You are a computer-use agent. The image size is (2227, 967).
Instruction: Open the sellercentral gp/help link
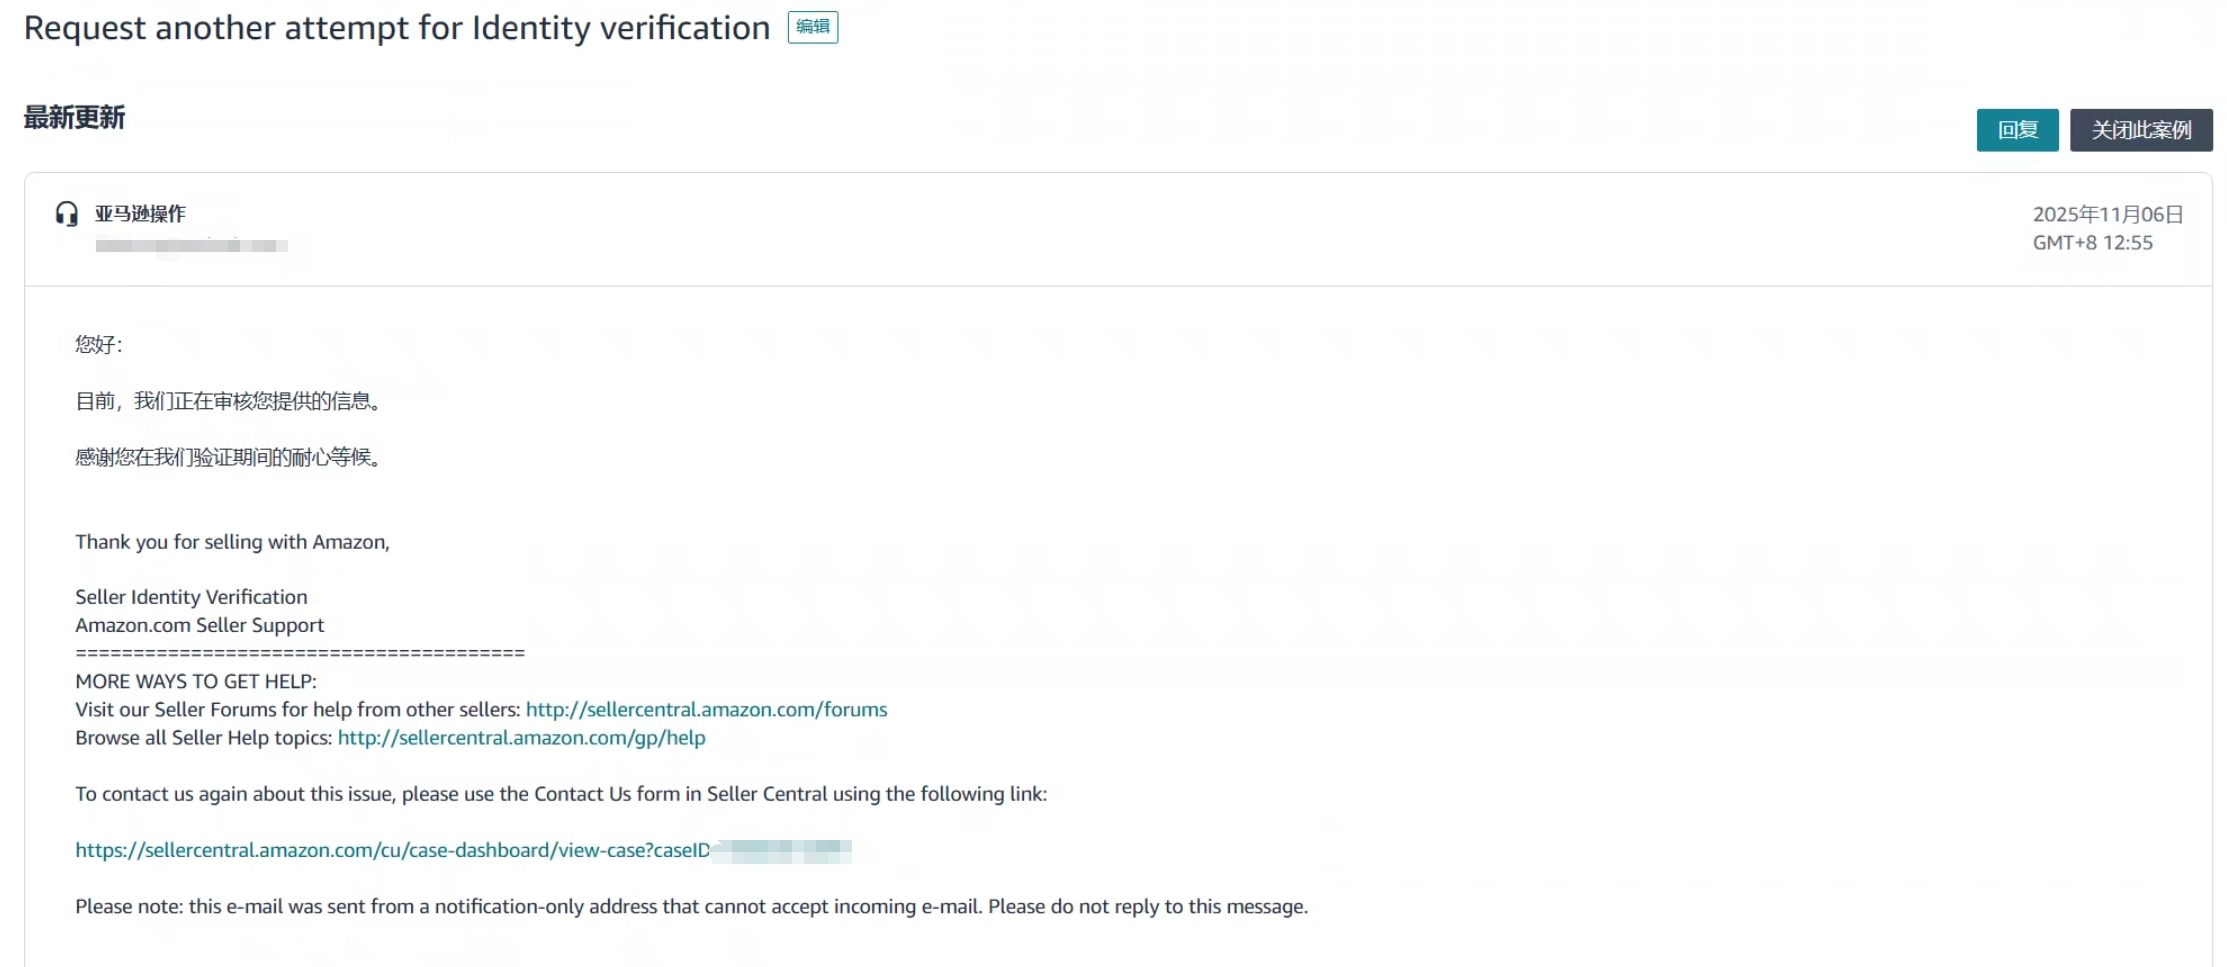point(521,737)
